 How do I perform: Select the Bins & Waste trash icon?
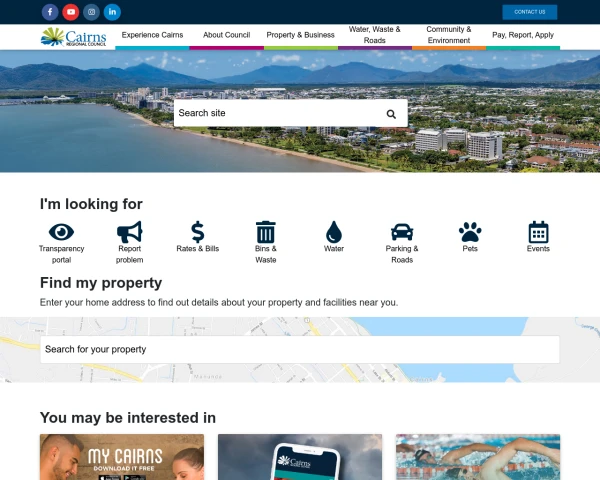coord(266,232)
